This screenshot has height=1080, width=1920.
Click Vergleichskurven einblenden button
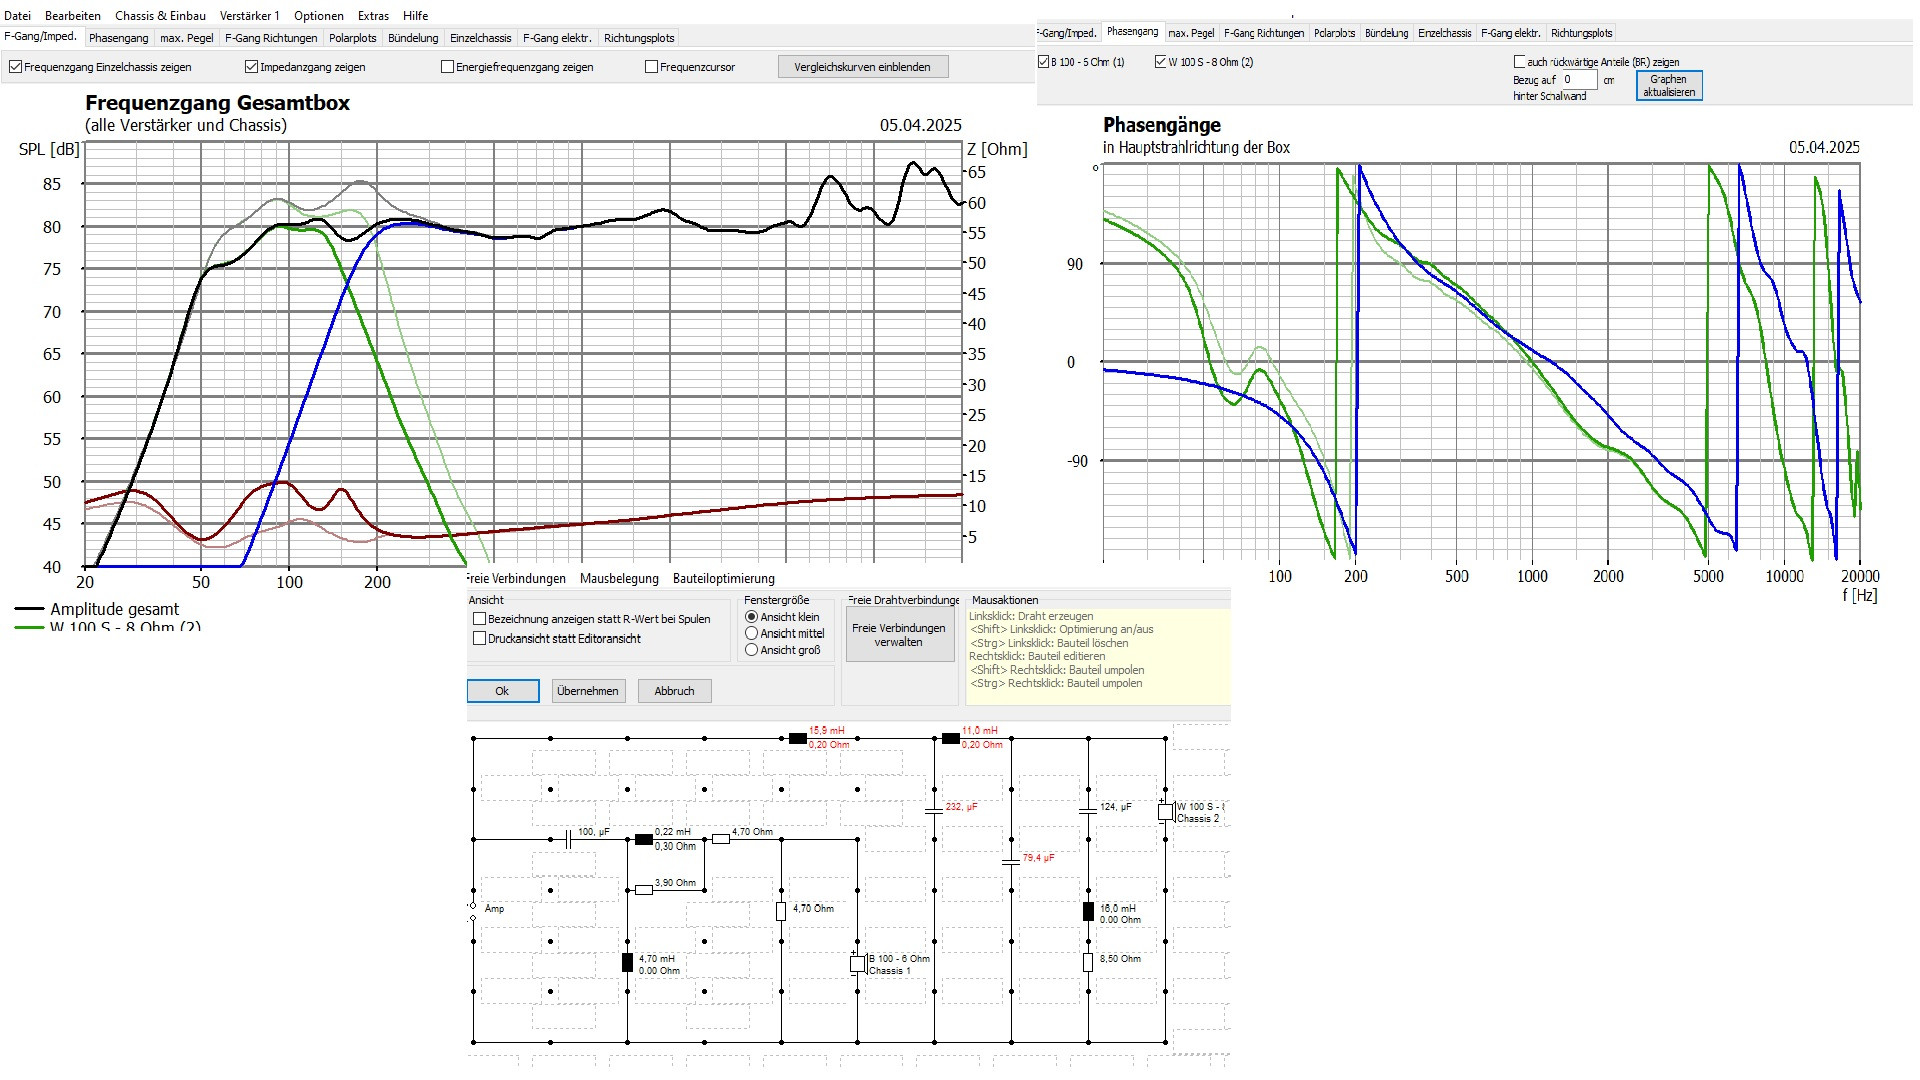862,67
